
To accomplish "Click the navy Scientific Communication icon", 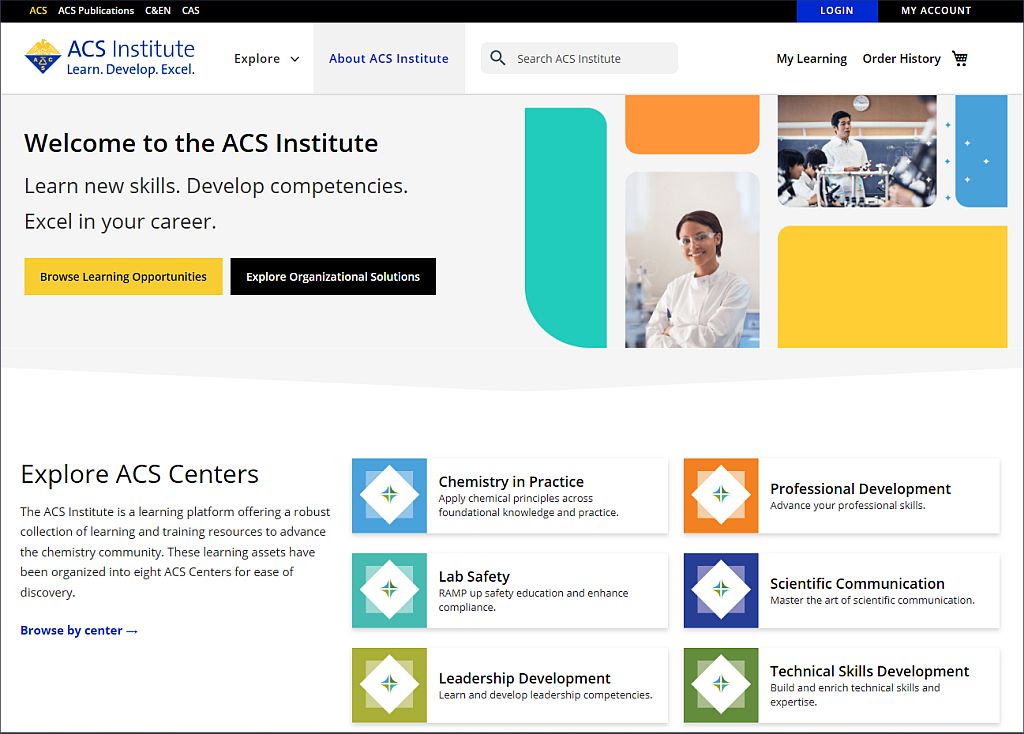I will pyautogui.click(x=721, y=590).
